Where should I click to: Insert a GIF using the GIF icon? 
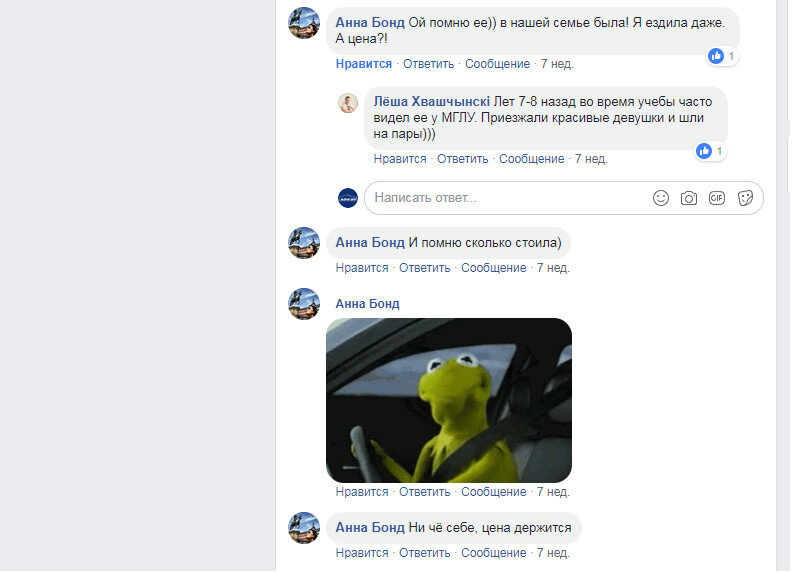(717, 198)
